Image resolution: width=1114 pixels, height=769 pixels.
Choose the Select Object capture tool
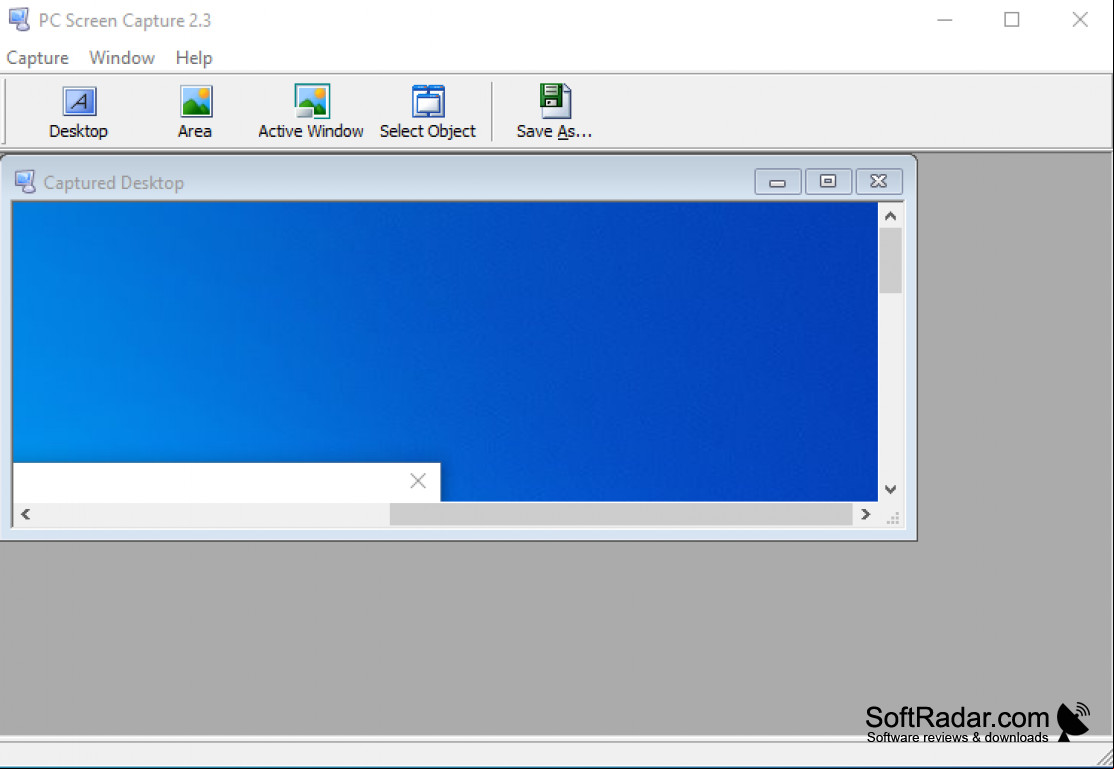click(x=428, y=112)
